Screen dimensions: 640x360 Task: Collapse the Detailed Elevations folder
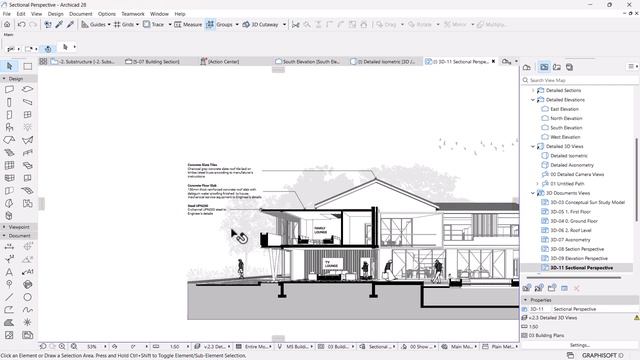click(533, 100)
